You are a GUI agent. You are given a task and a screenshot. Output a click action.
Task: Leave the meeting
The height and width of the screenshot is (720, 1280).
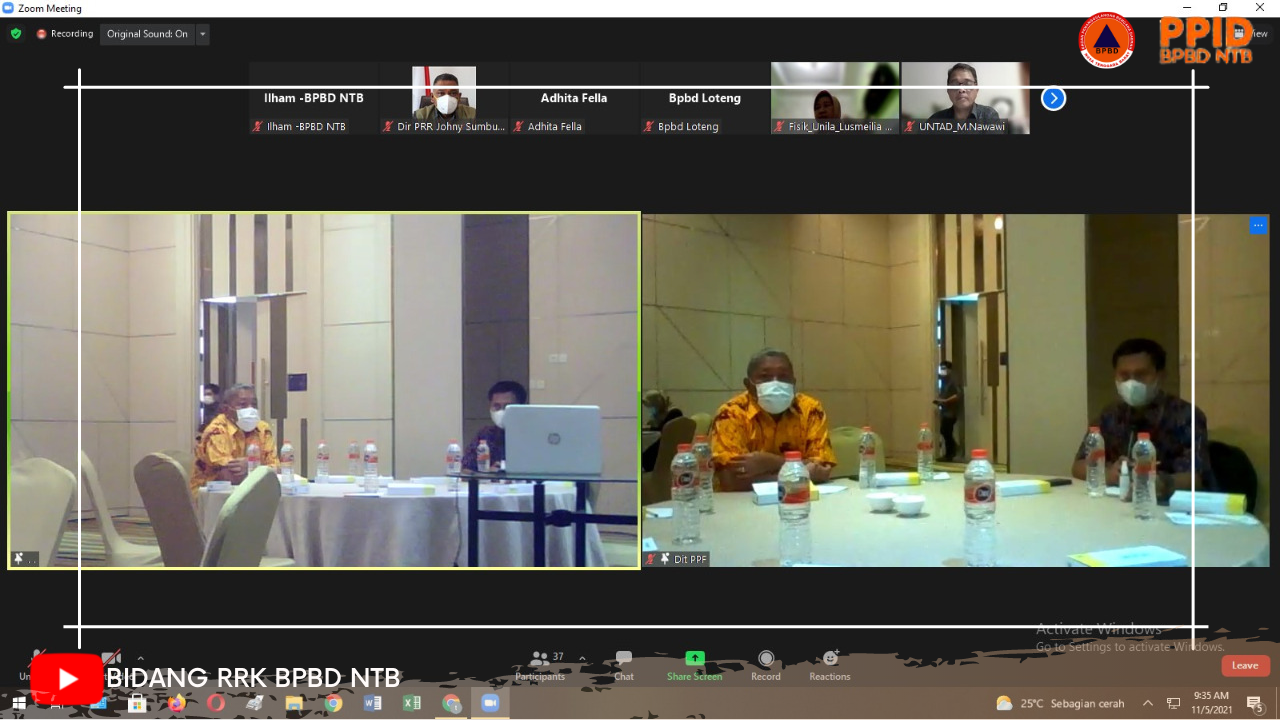[1245, 666]
